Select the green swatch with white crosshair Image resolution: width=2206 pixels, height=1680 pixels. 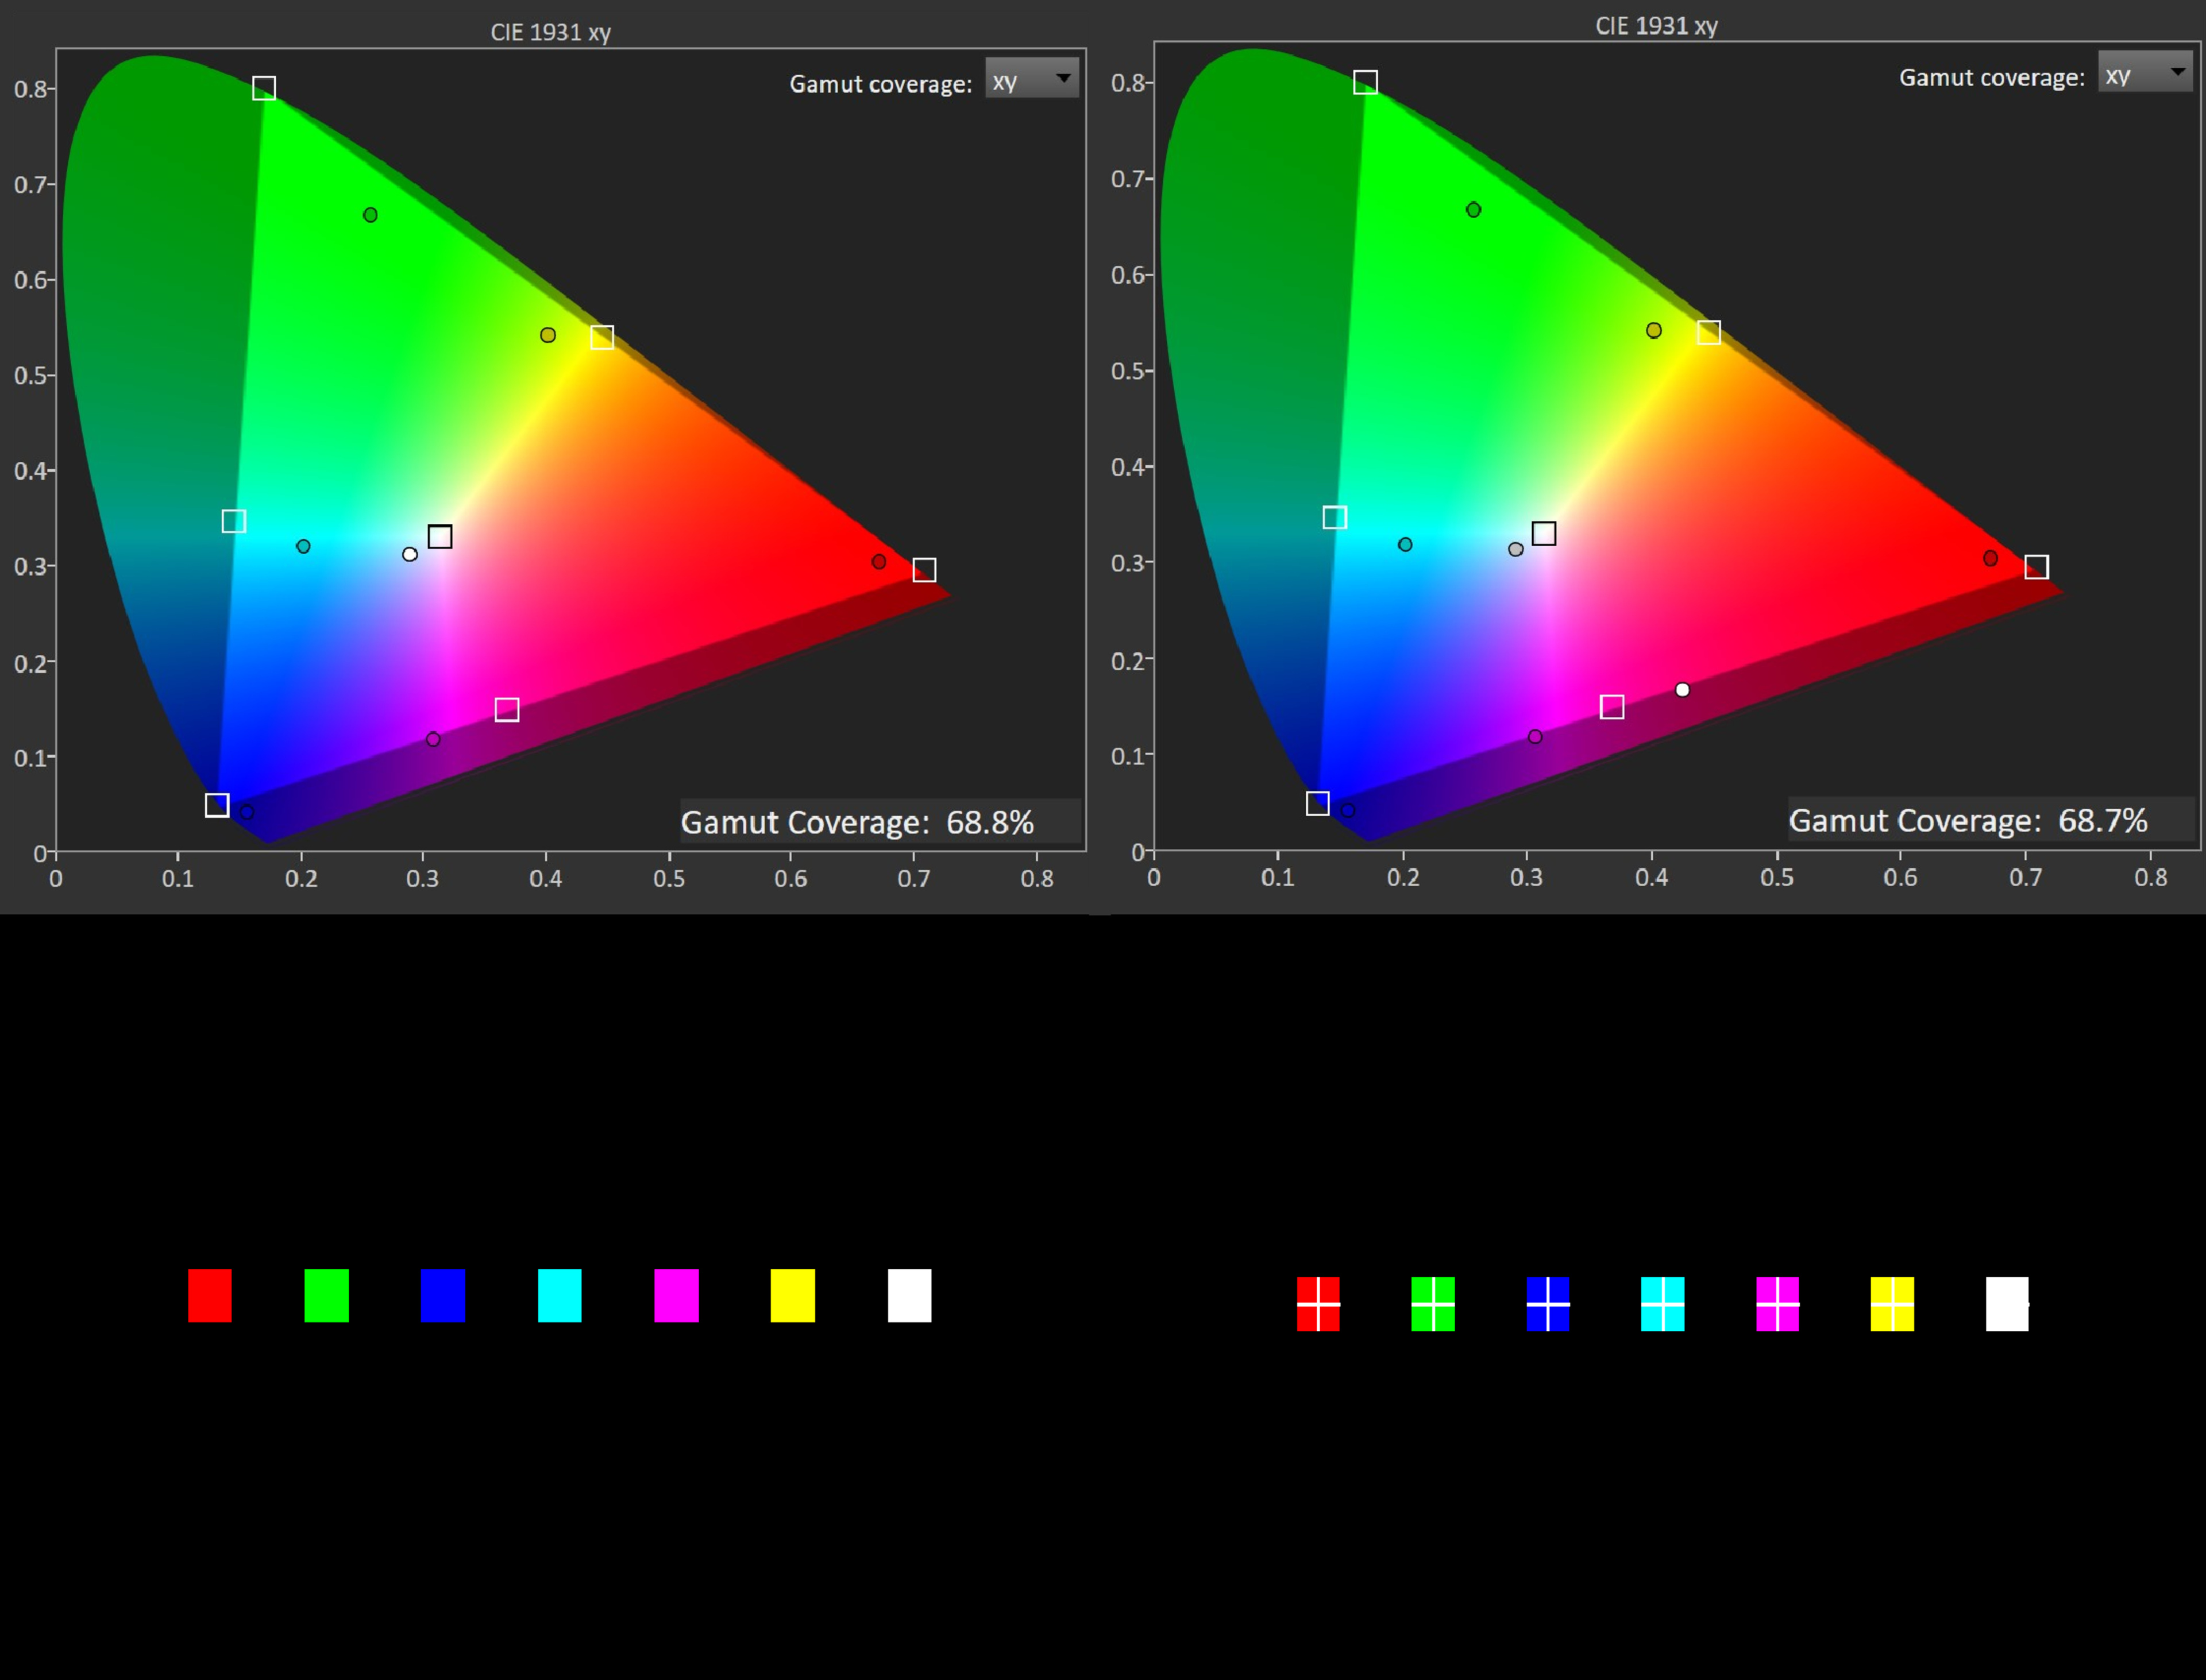[1433, 1304]
